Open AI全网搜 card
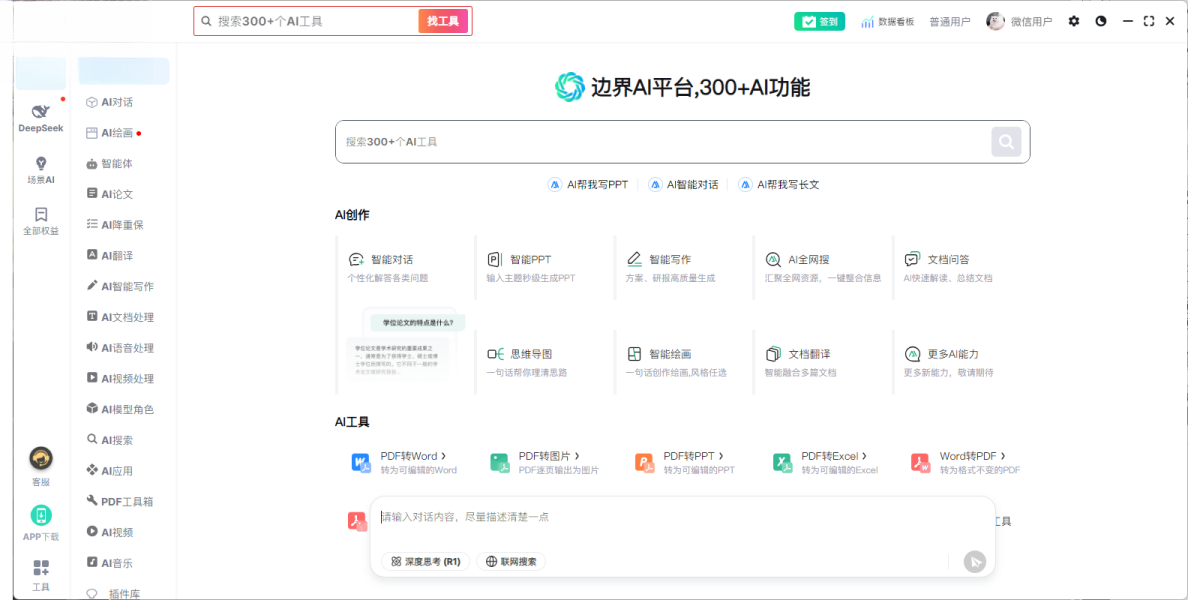 [x=822, y=268]
